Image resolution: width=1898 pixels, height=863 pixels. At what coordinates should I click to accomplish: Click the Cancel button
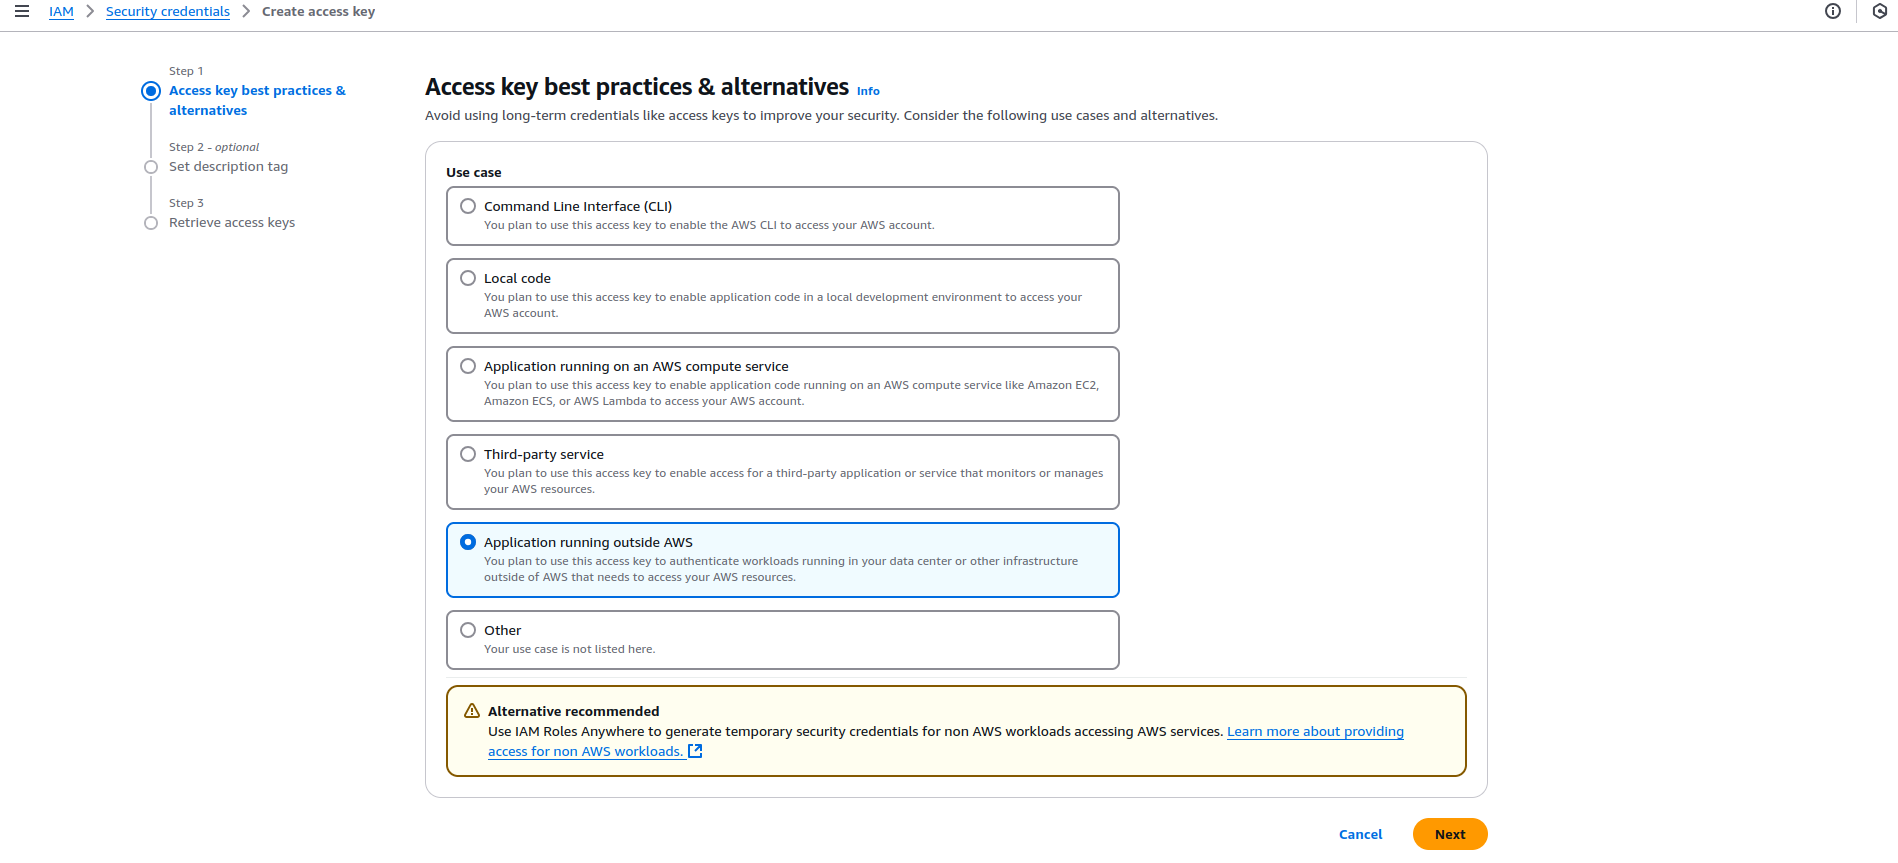point(1360,834)
